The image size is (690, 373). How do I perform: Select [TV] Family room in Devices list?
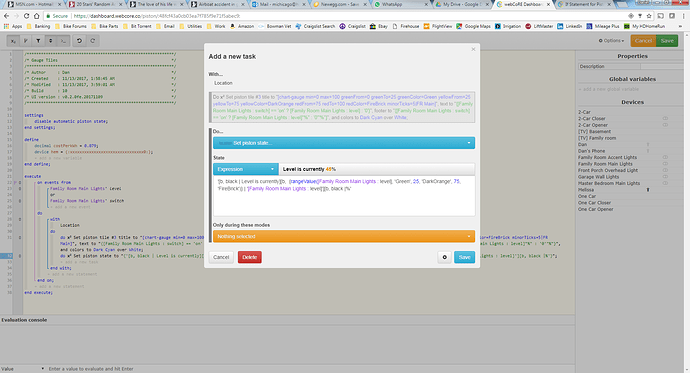tap(597, 138)
